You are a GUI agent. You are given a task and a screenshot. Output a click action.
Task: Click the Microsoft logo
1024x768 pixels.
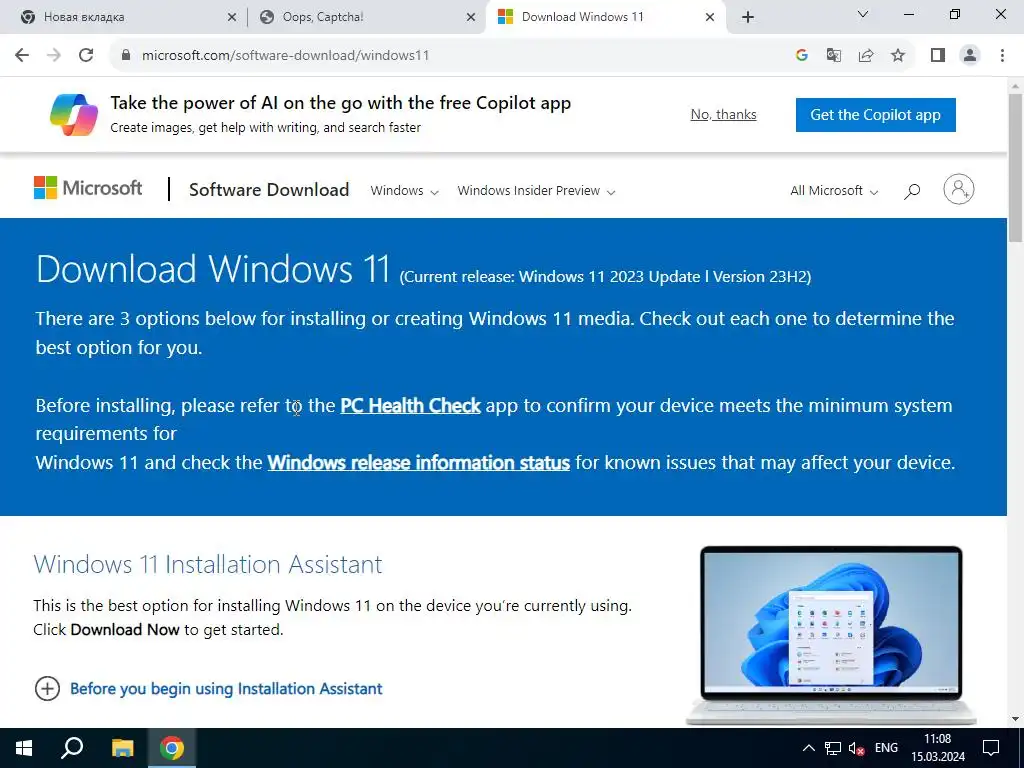click(x=88, y=188)
